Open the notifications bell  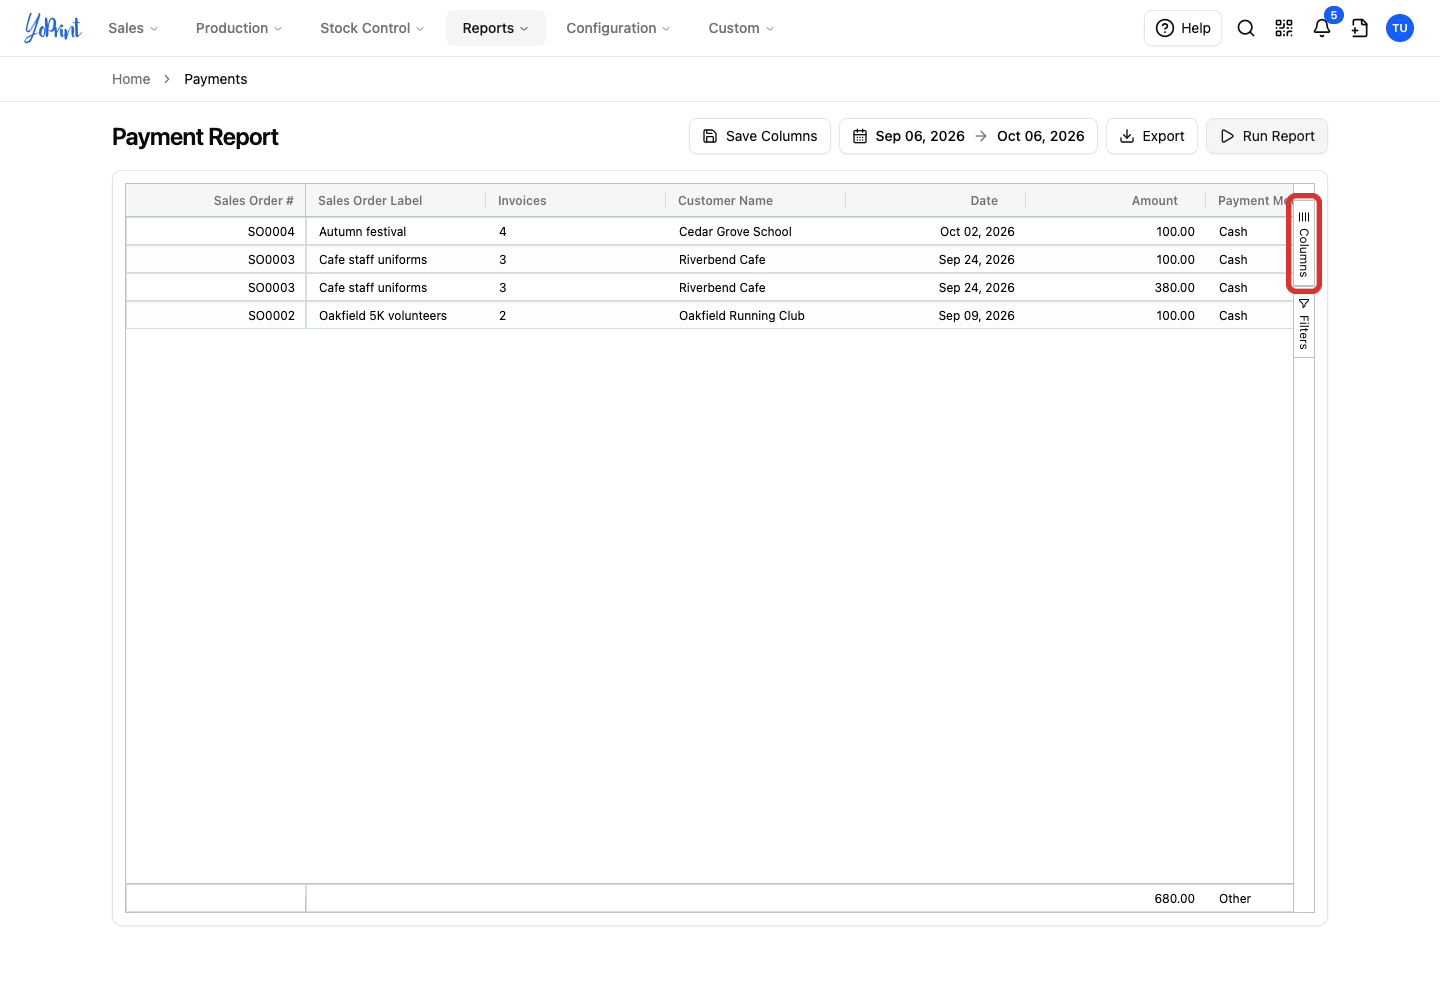(1322, 28)
